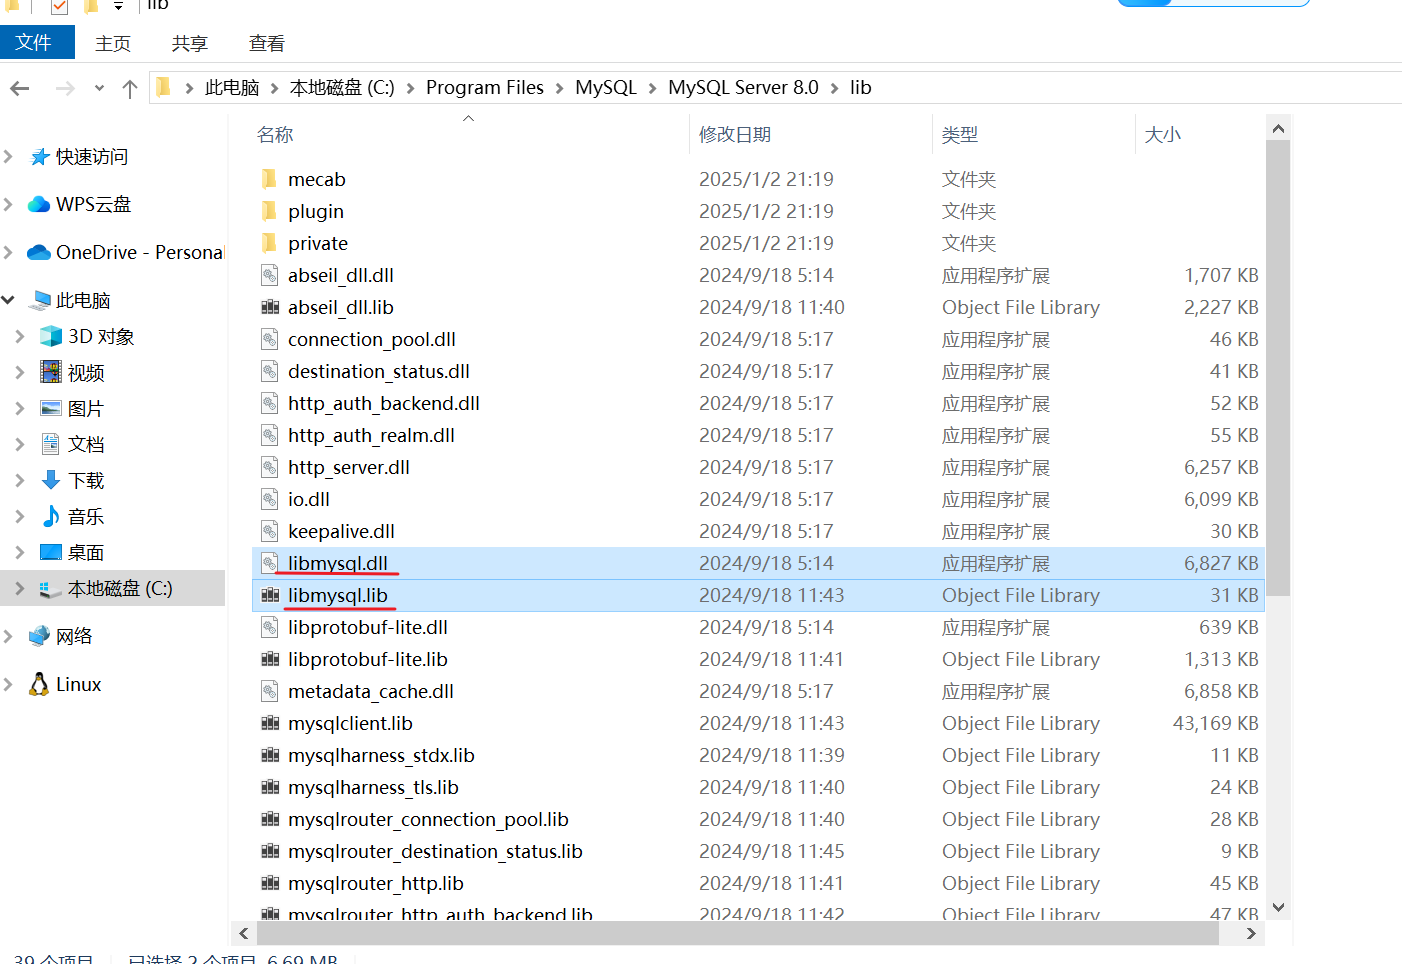Screen dimensions: 1402x964
Task: Go back using the back arrow
Action: click(x=21, y=88)
